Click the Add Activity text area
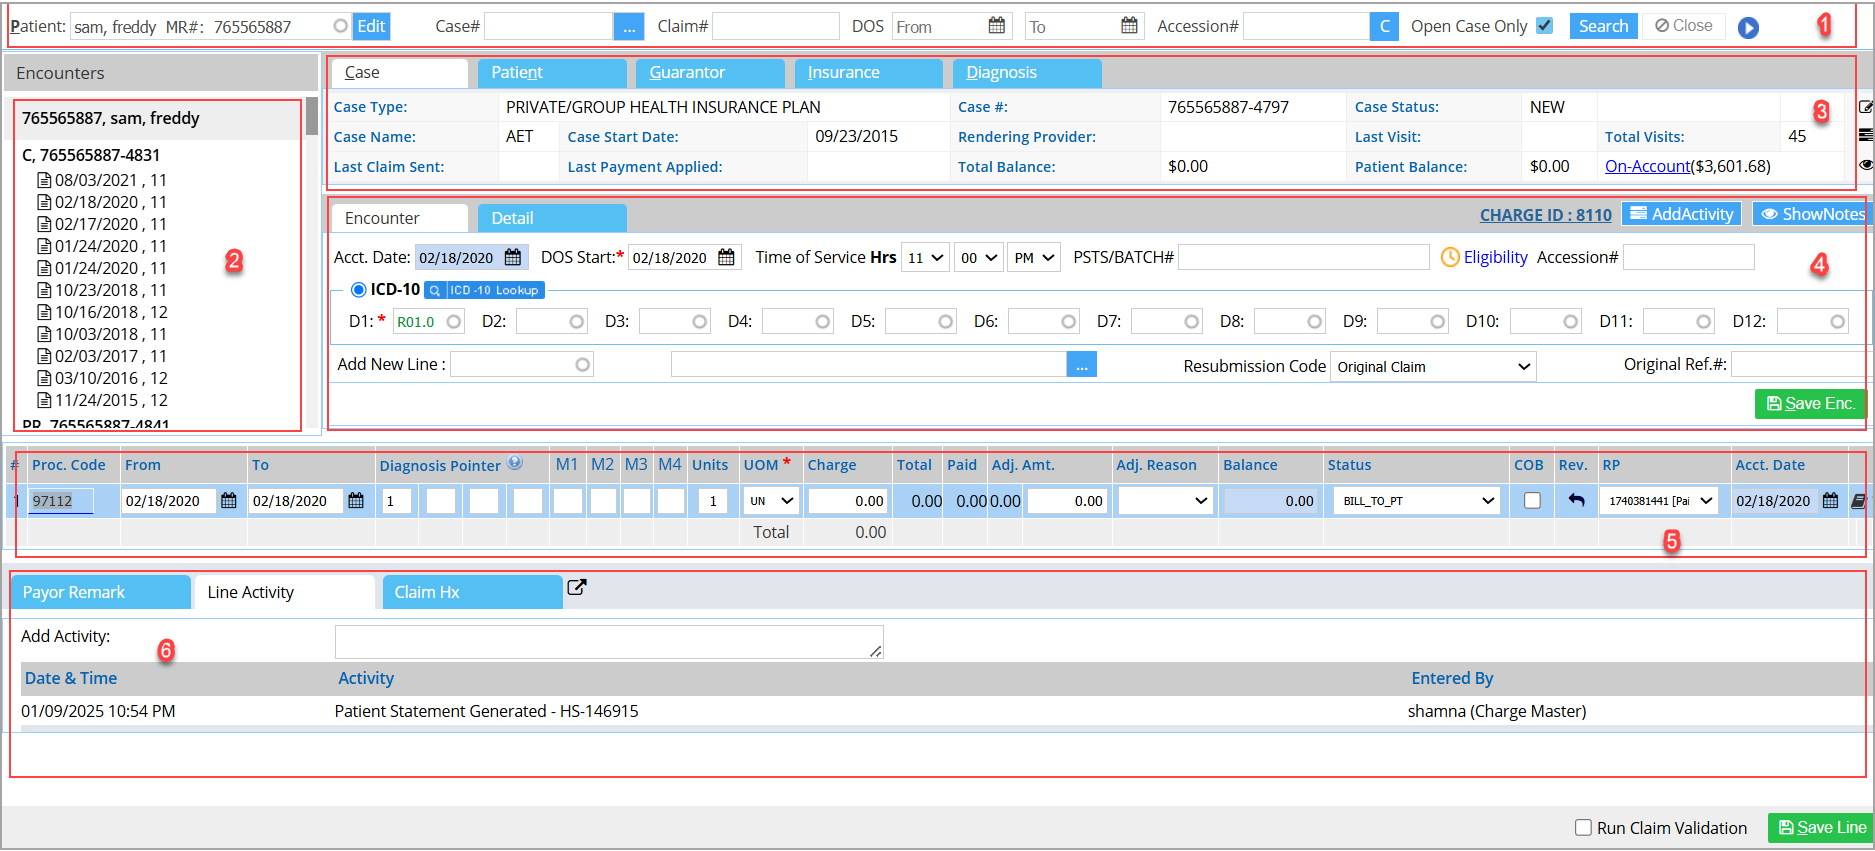 pos(609,642)
